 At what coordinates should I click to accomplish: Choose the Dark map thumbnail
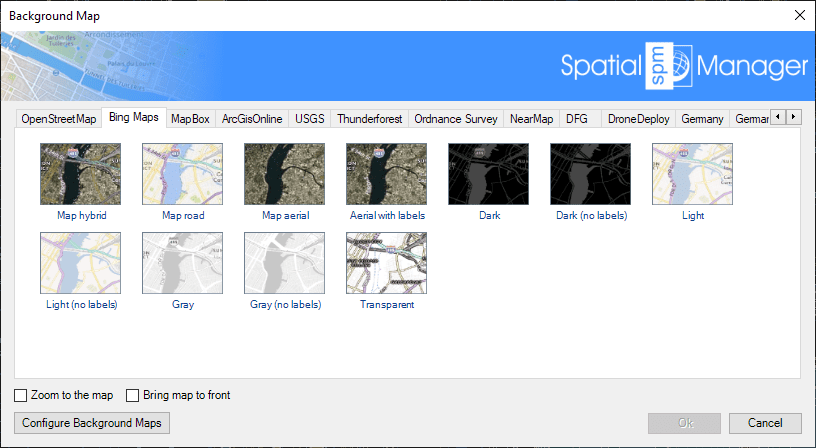pos(489,174)
